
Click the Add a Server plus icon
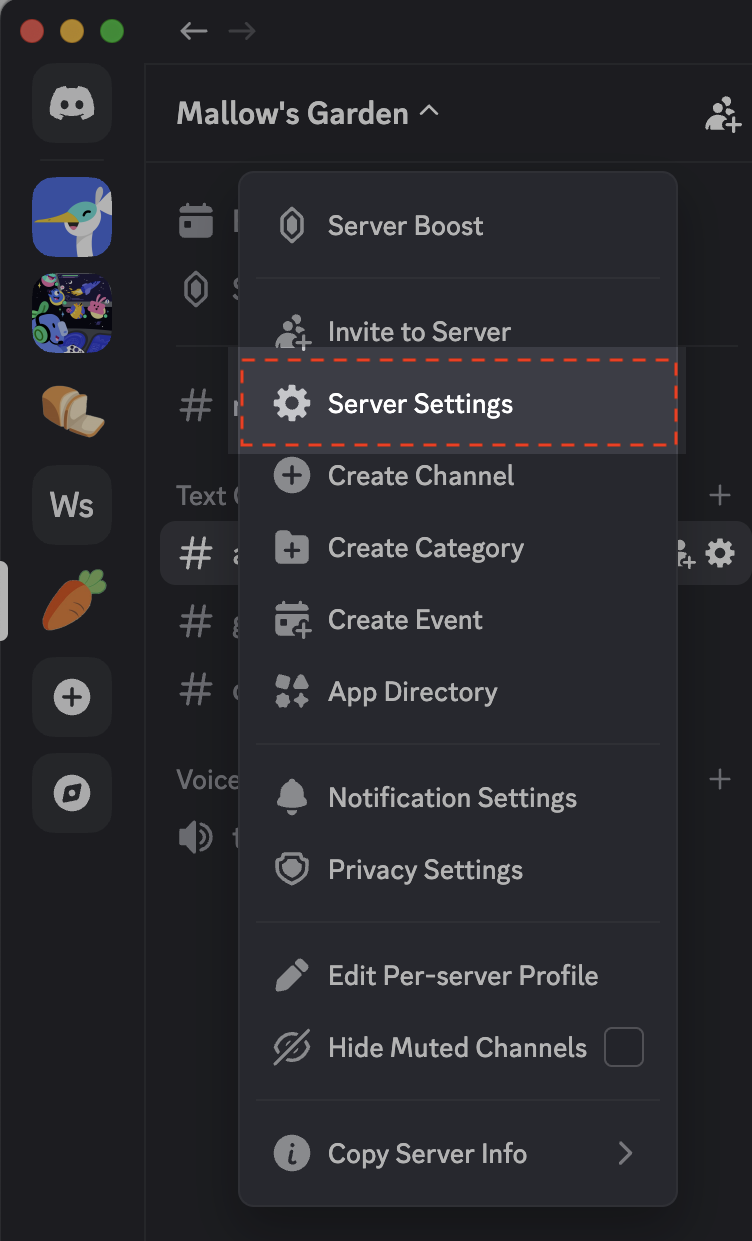point(72,697)
